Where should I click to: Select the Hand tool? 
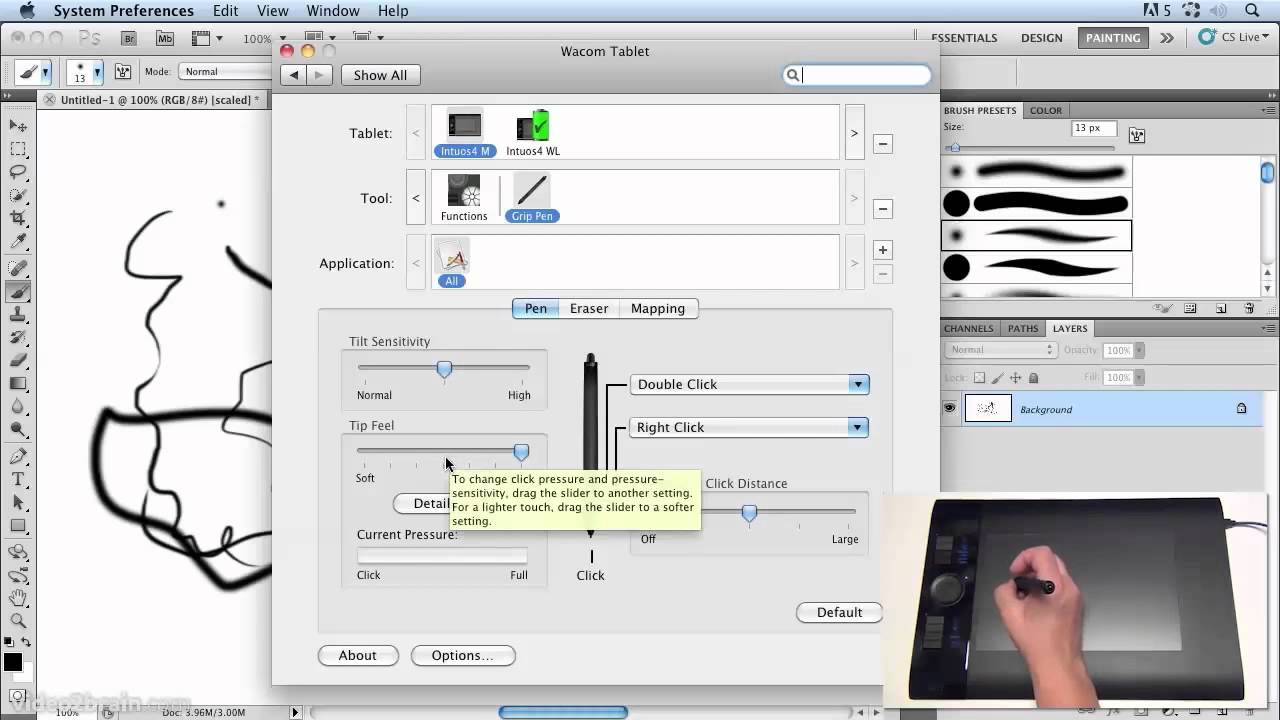pyautogui.click(x=18, y=598)
